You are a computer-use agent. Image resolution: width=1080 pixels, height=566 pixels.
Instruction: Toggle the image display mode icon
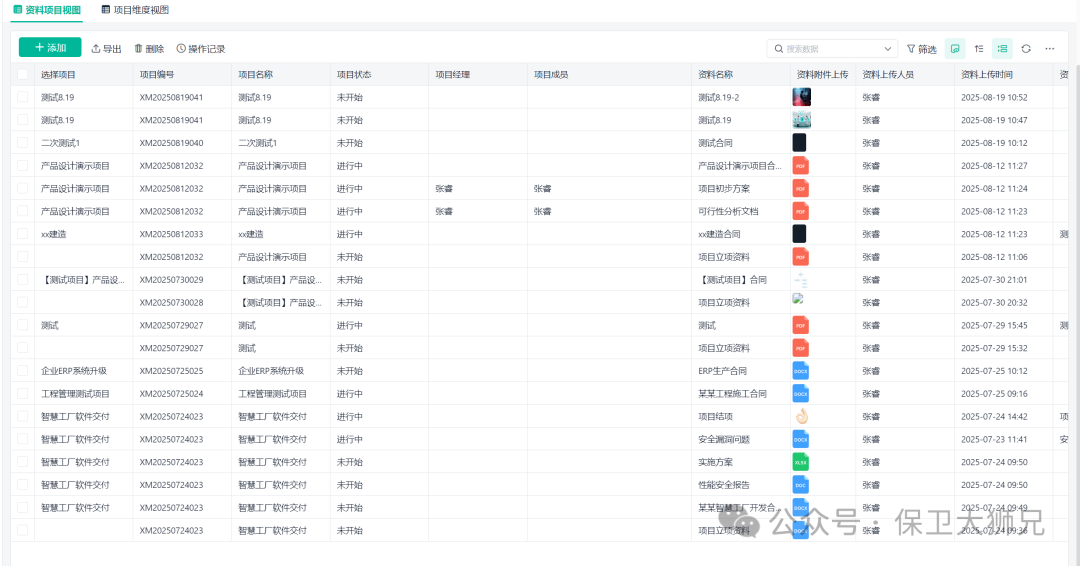click(x=955, y=48)
